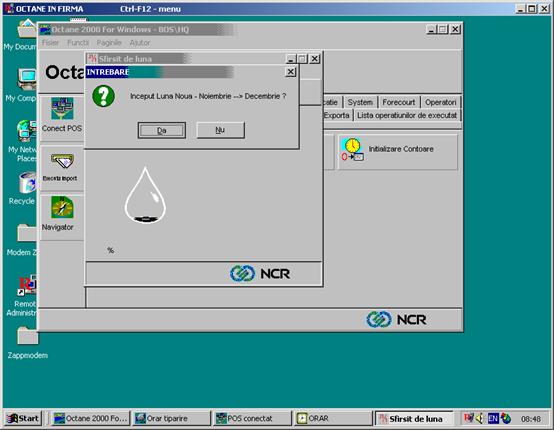The height and width of the screenshot is (430, 554).
Task: Select Initializare Contoare label
Action: (401, 149)
